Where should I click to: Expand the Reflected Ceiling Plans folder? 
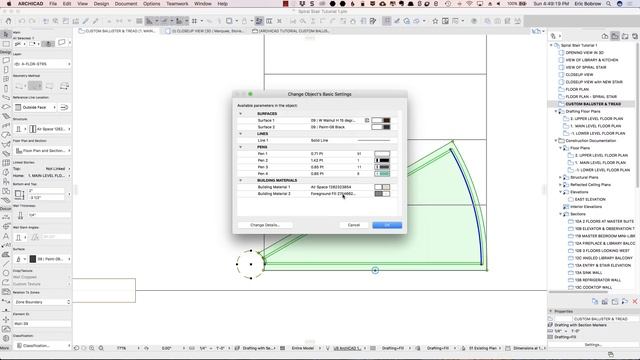click(x=560, y=184)
